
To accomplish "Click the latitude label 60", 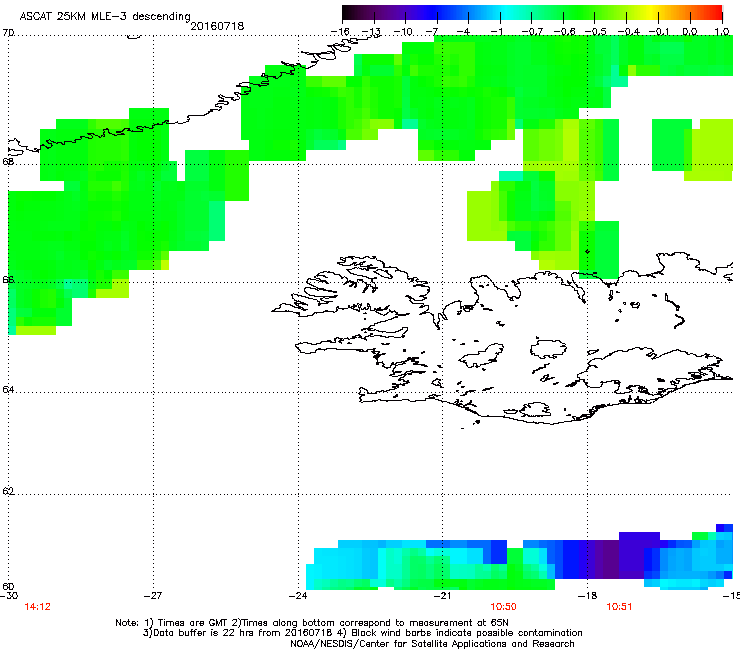I will point(8,586).
